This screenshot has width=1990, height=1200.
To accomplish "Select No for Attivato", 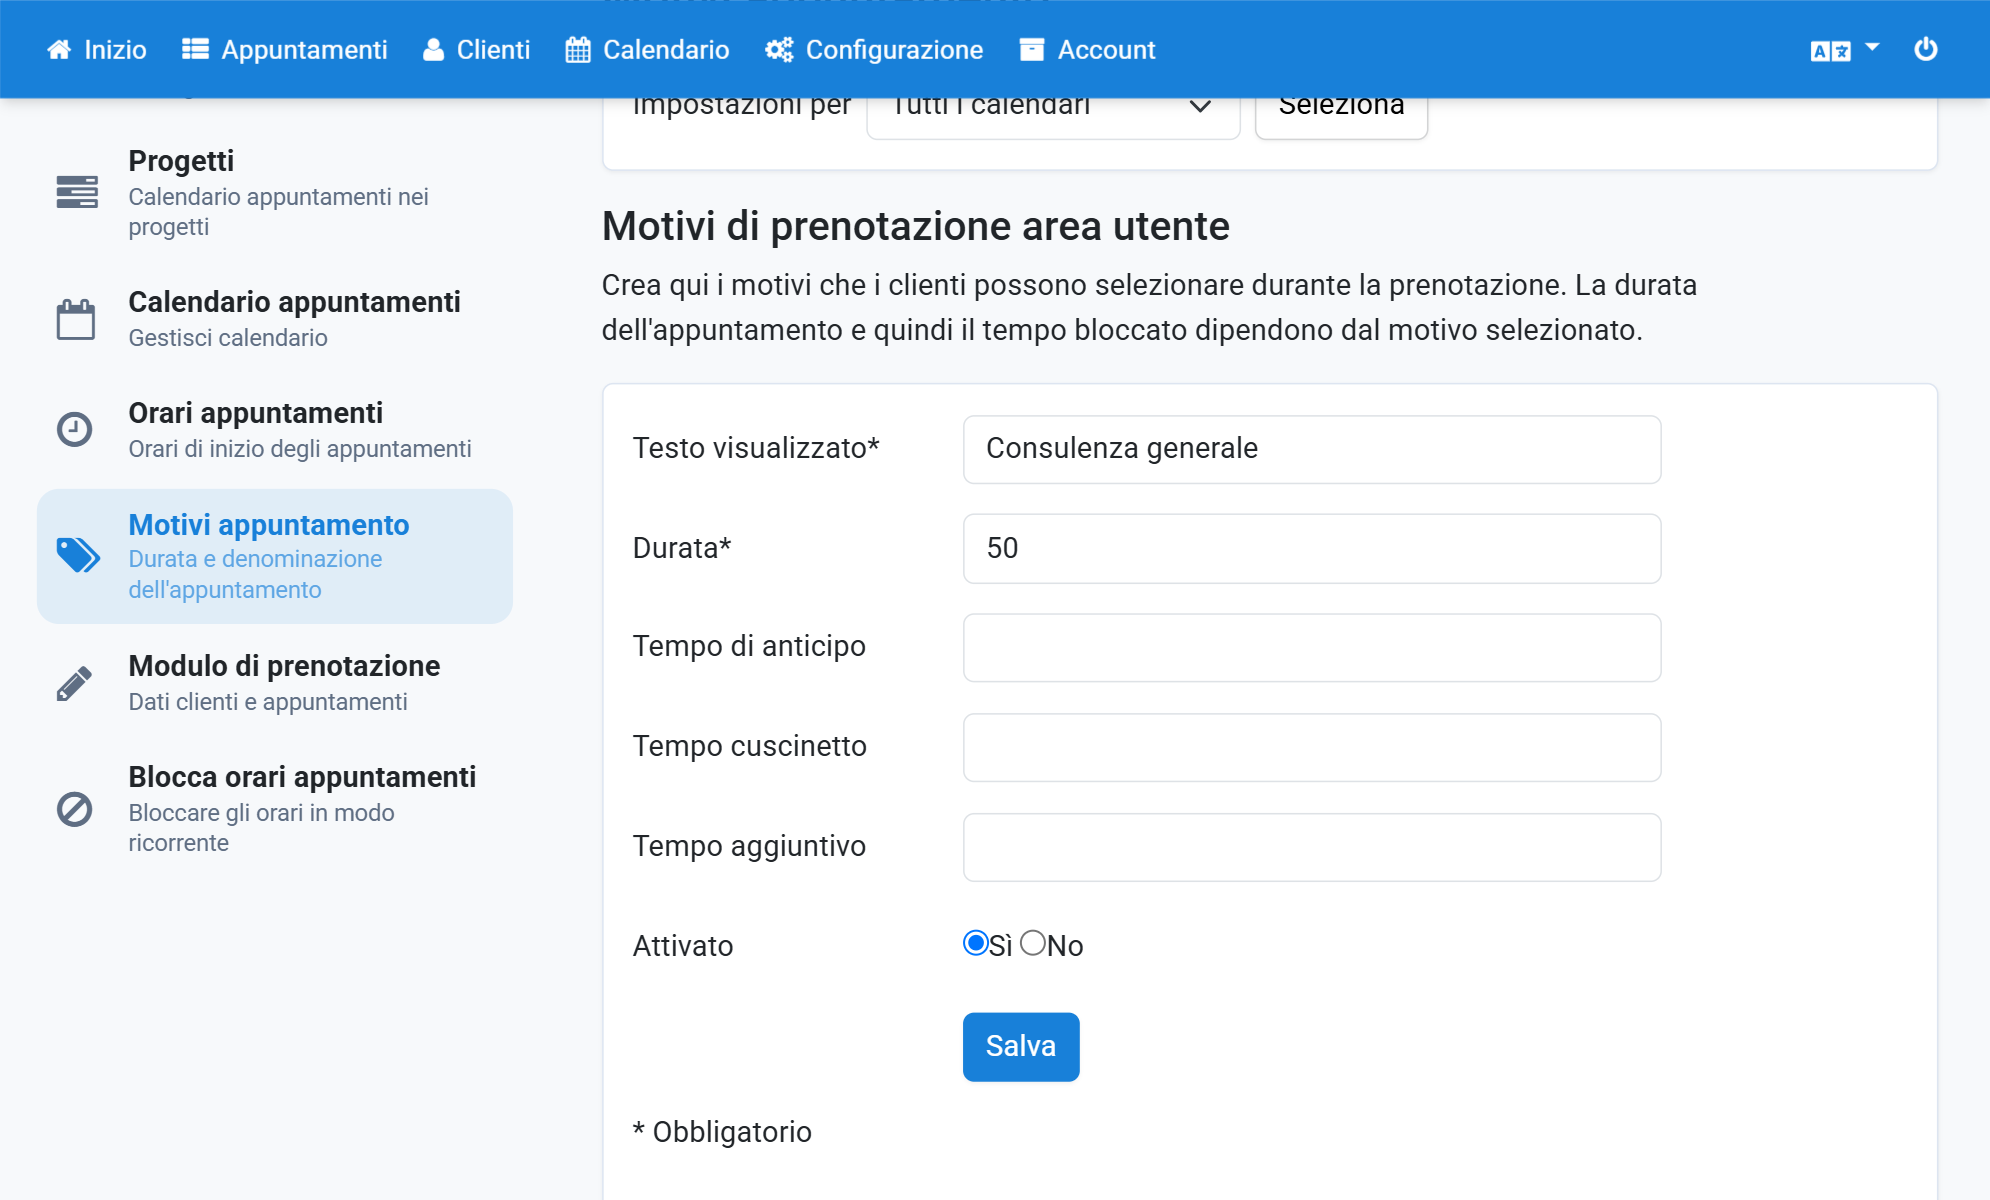I will coord(1033,943).
